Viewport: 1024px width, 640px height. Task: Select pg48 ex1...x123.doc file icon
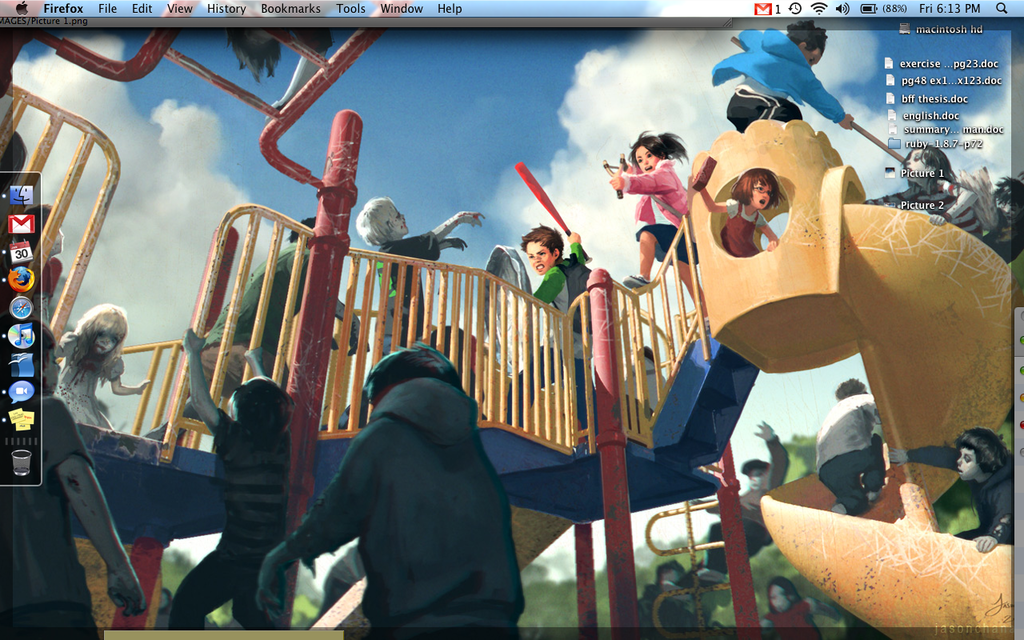point(889,80)
